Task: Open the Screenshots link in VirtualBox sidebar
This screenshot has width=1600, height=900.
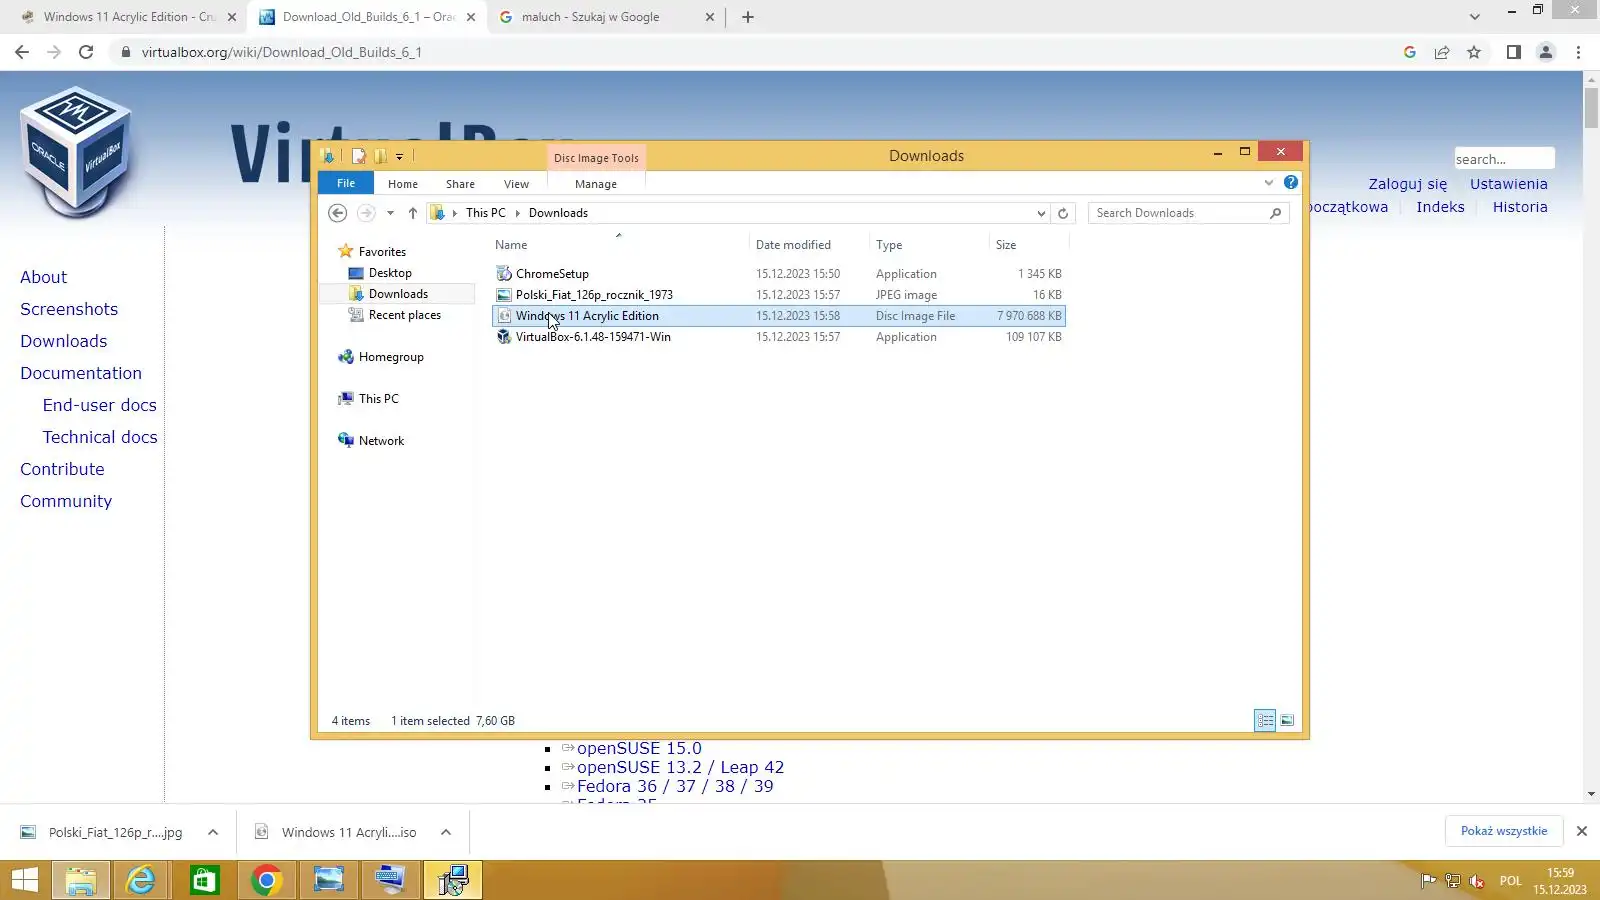Action: (69, 309)
